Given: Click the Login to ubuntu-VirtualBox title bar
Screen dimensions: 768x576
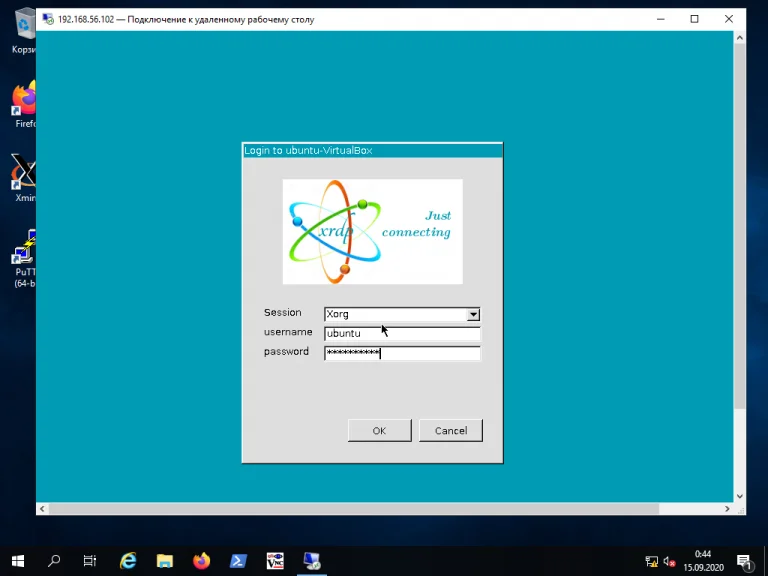Looking at the screenshot, I should [373, 150].
